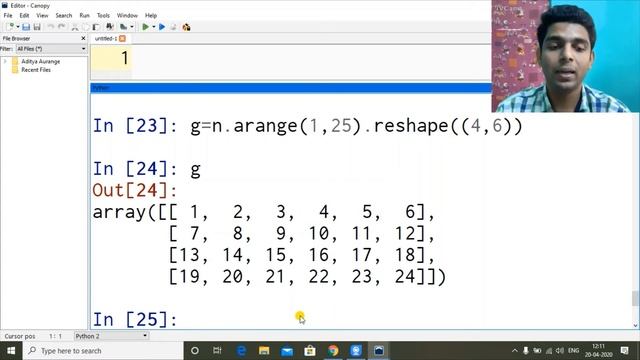Open the package manager icon
Screen dimensions: 640x360
tap(187, 27)
